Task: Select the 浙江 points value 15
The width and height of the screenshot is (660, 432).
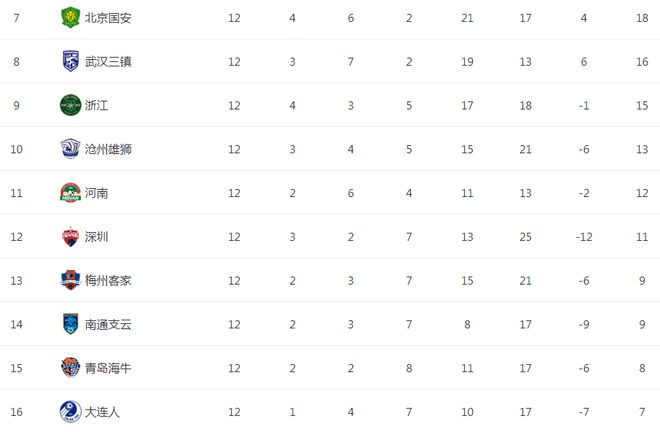Action: tap(642, 105)
